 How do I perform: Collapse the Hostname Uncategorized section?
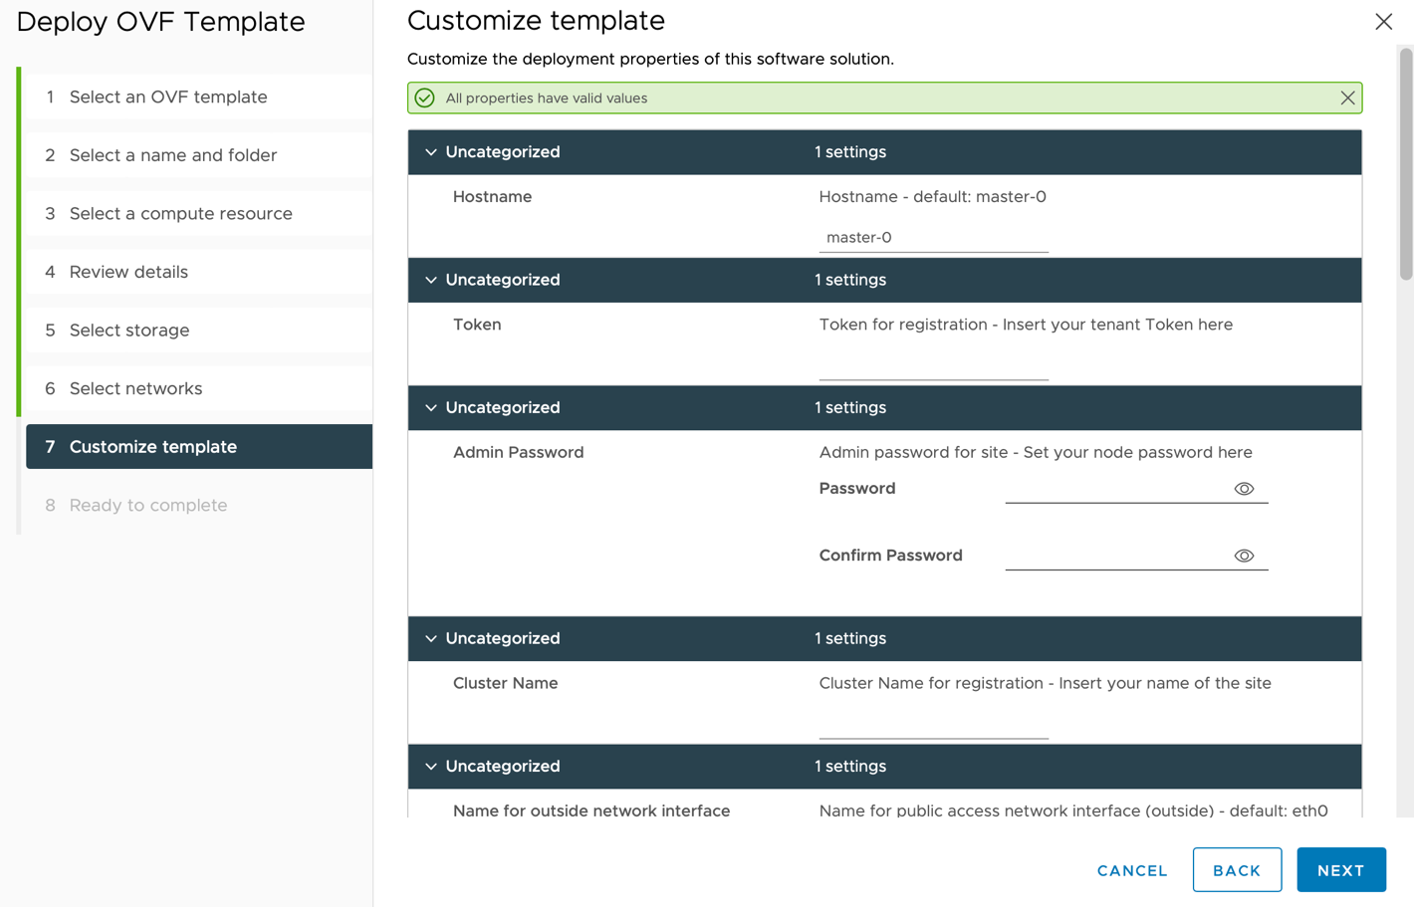(x=430, y=152)
